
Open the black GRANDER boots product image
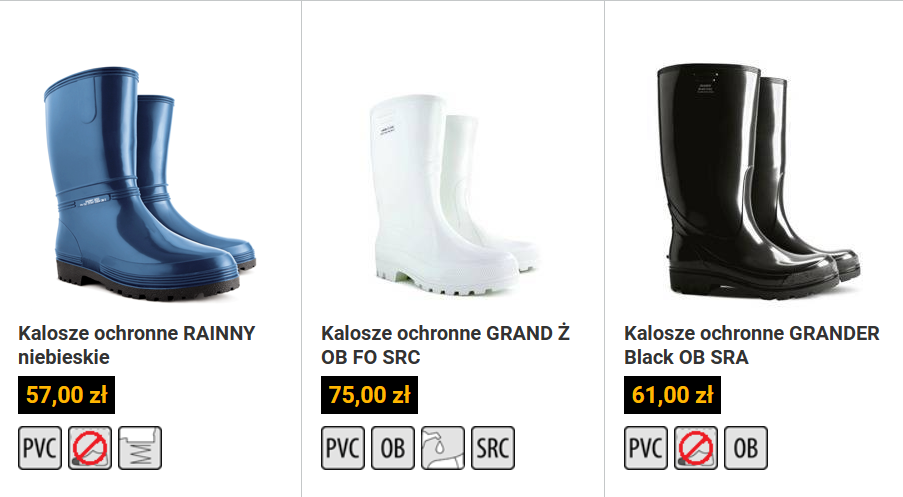758,181
